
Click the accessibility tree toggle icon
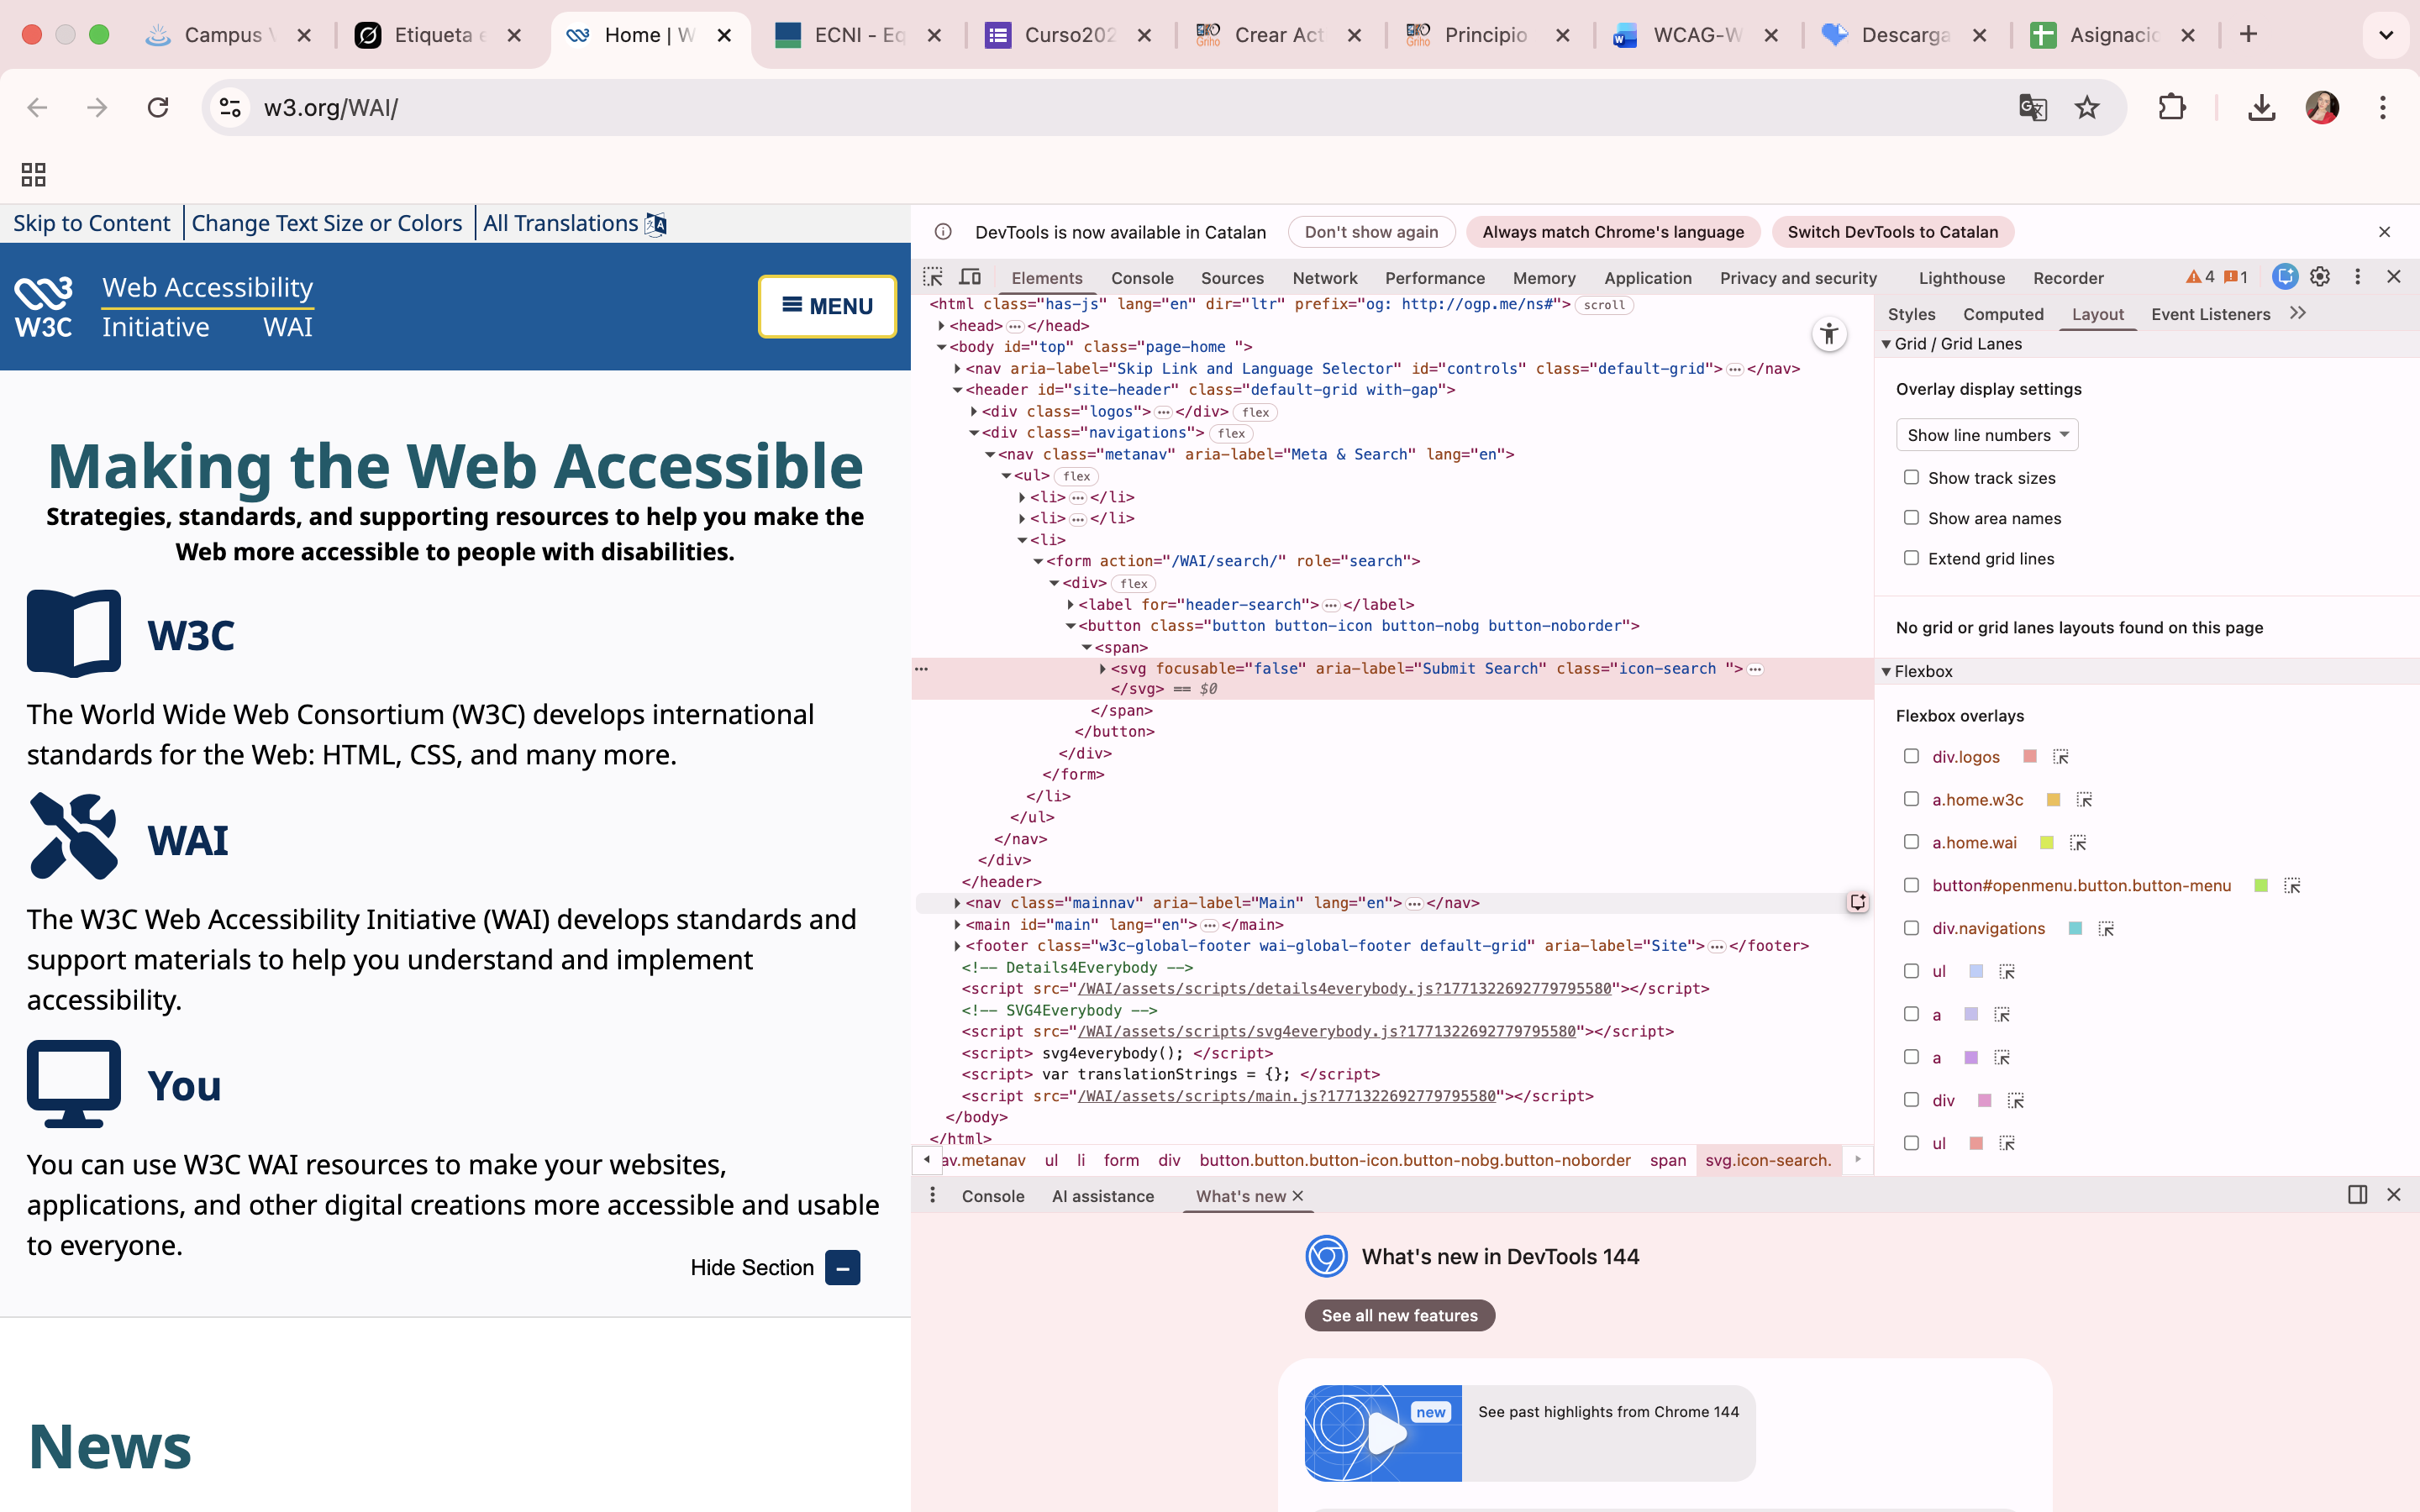1829,334
